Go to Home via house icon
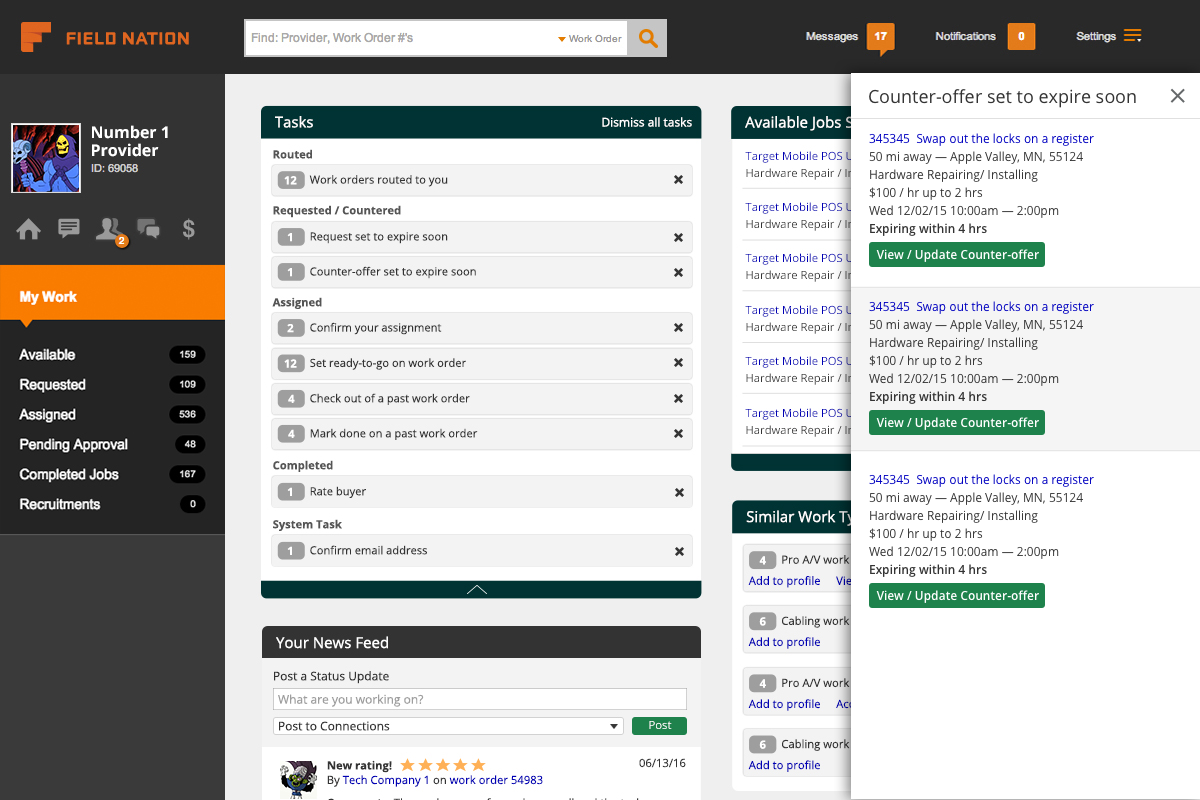This screenshot has height=800, width=1200. point(29,229)
